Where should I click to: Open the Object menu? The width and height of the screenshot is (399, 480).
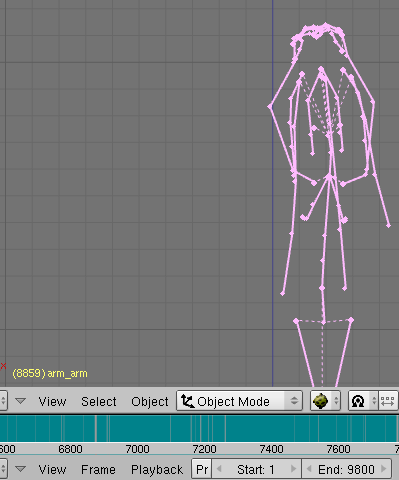point(150,401)
